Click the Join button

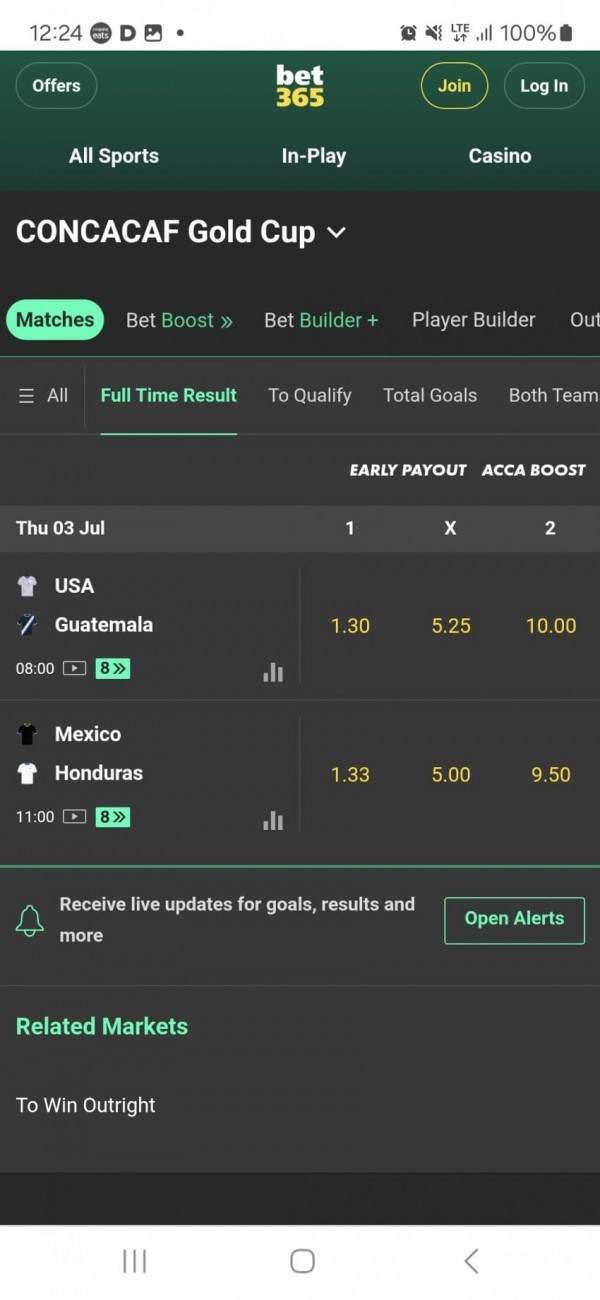pos(454,86)
